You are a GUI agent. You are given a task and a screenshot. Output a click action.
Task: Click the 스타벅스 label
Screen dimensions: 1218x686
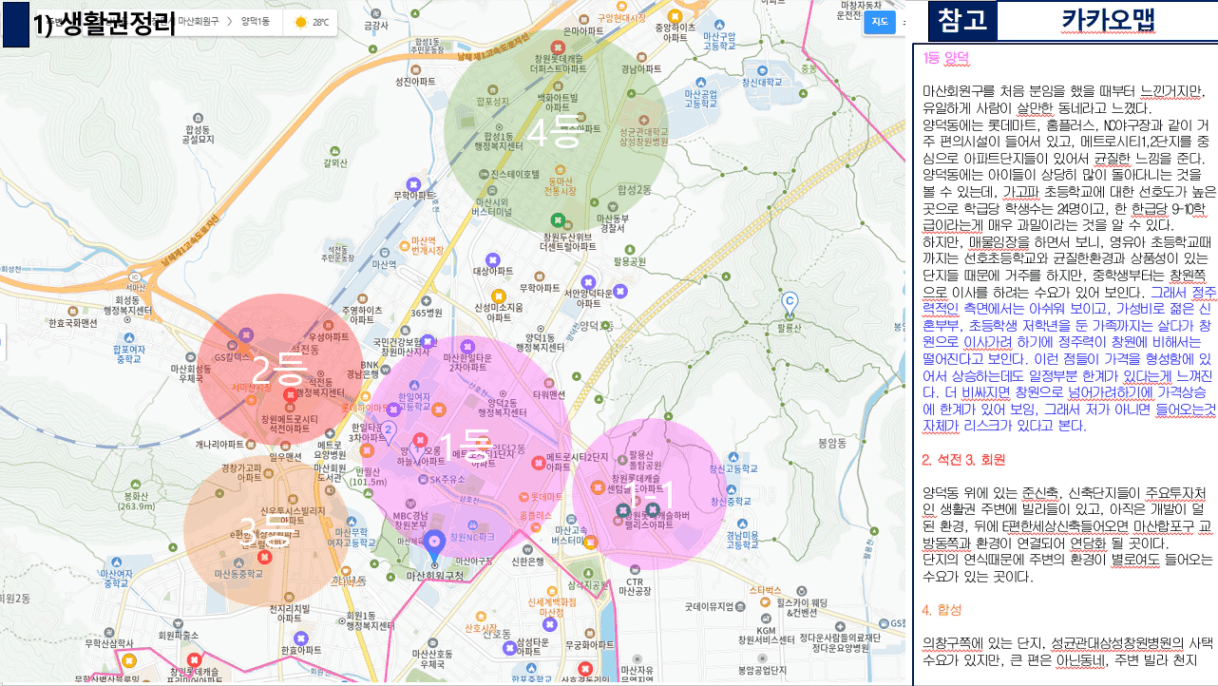(764, 591)
